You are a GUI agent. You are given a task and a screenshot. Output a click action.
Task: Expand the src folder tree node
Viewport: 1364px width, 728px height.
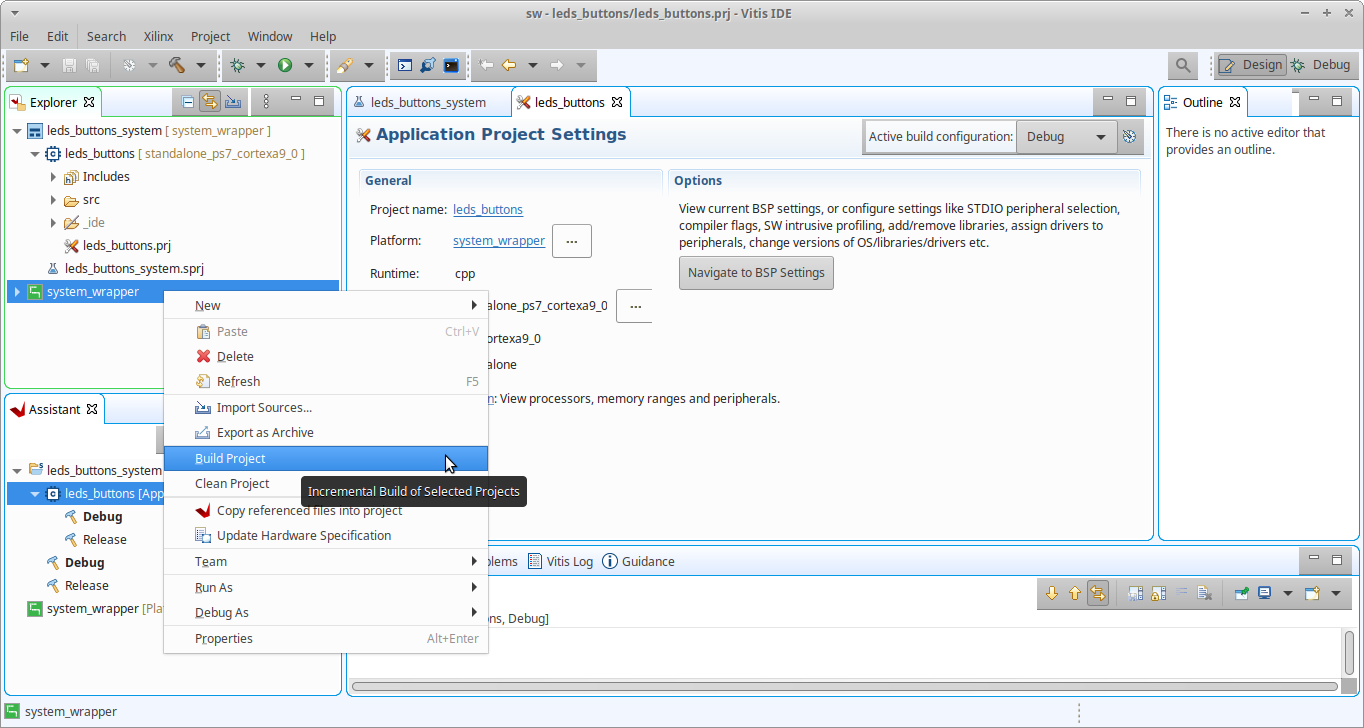point(54,200)
